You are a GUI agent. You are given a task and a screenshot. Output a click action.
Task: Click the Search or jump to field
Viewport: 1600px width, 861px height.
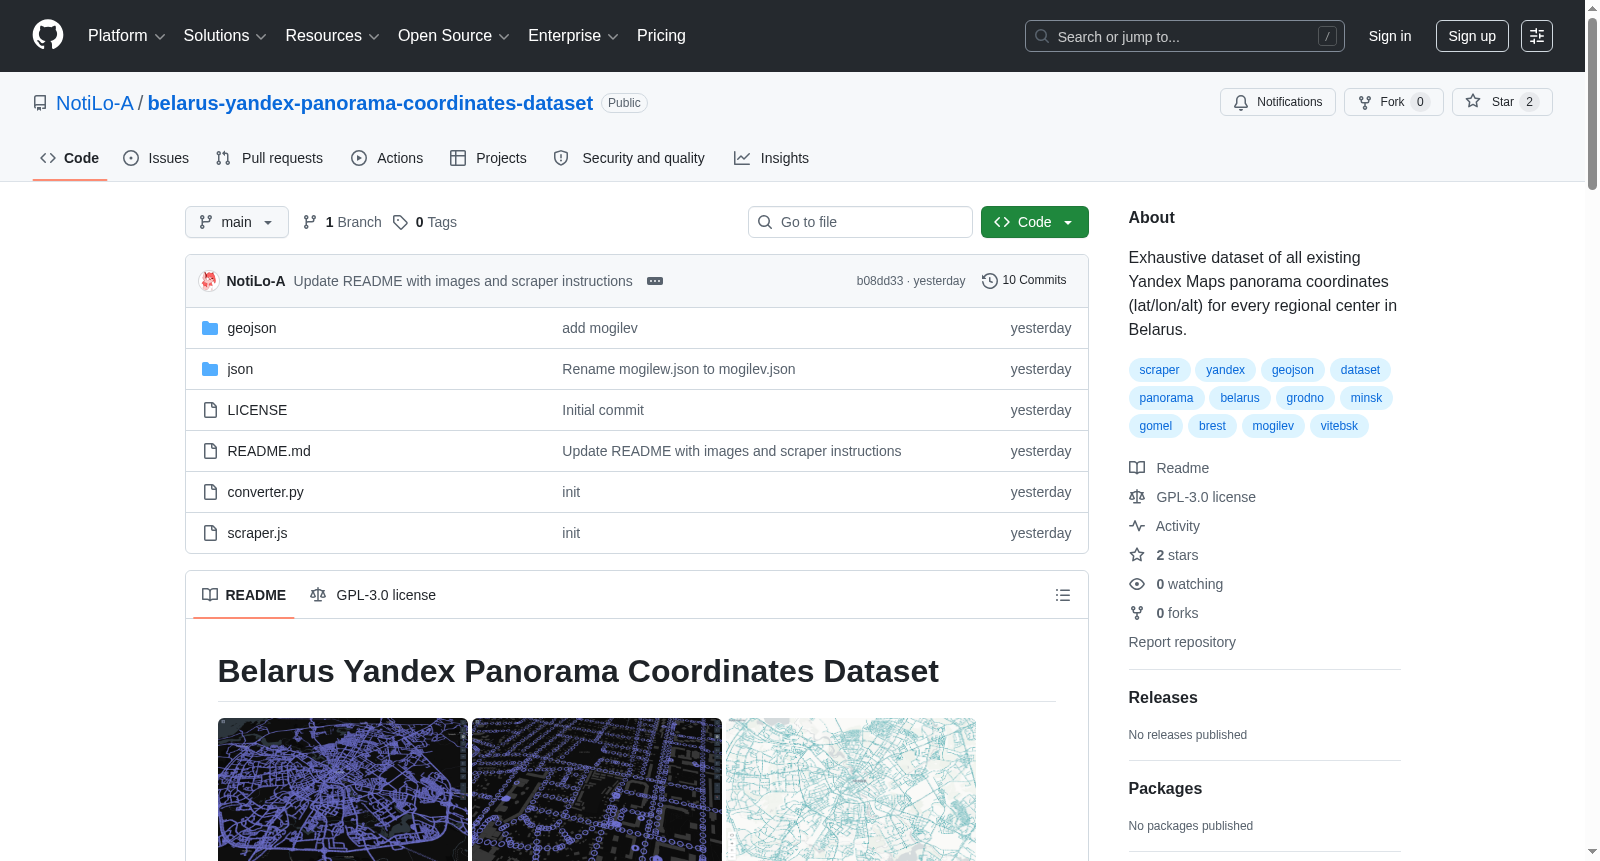pos(1185,36)
